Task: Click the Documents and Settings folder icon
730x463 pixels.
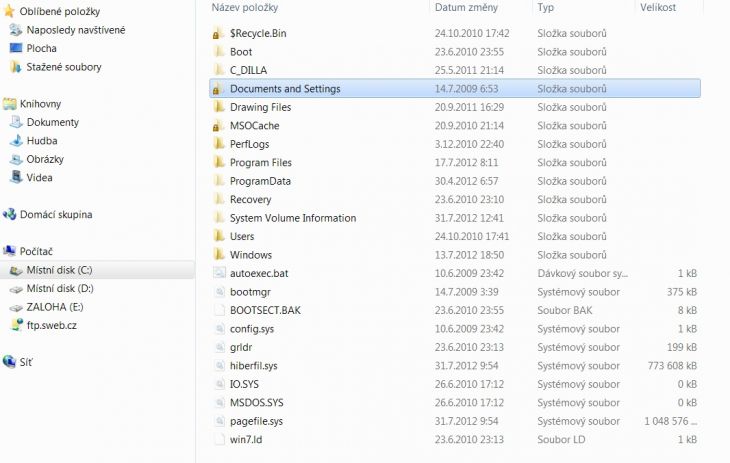Action: point(218,89)
